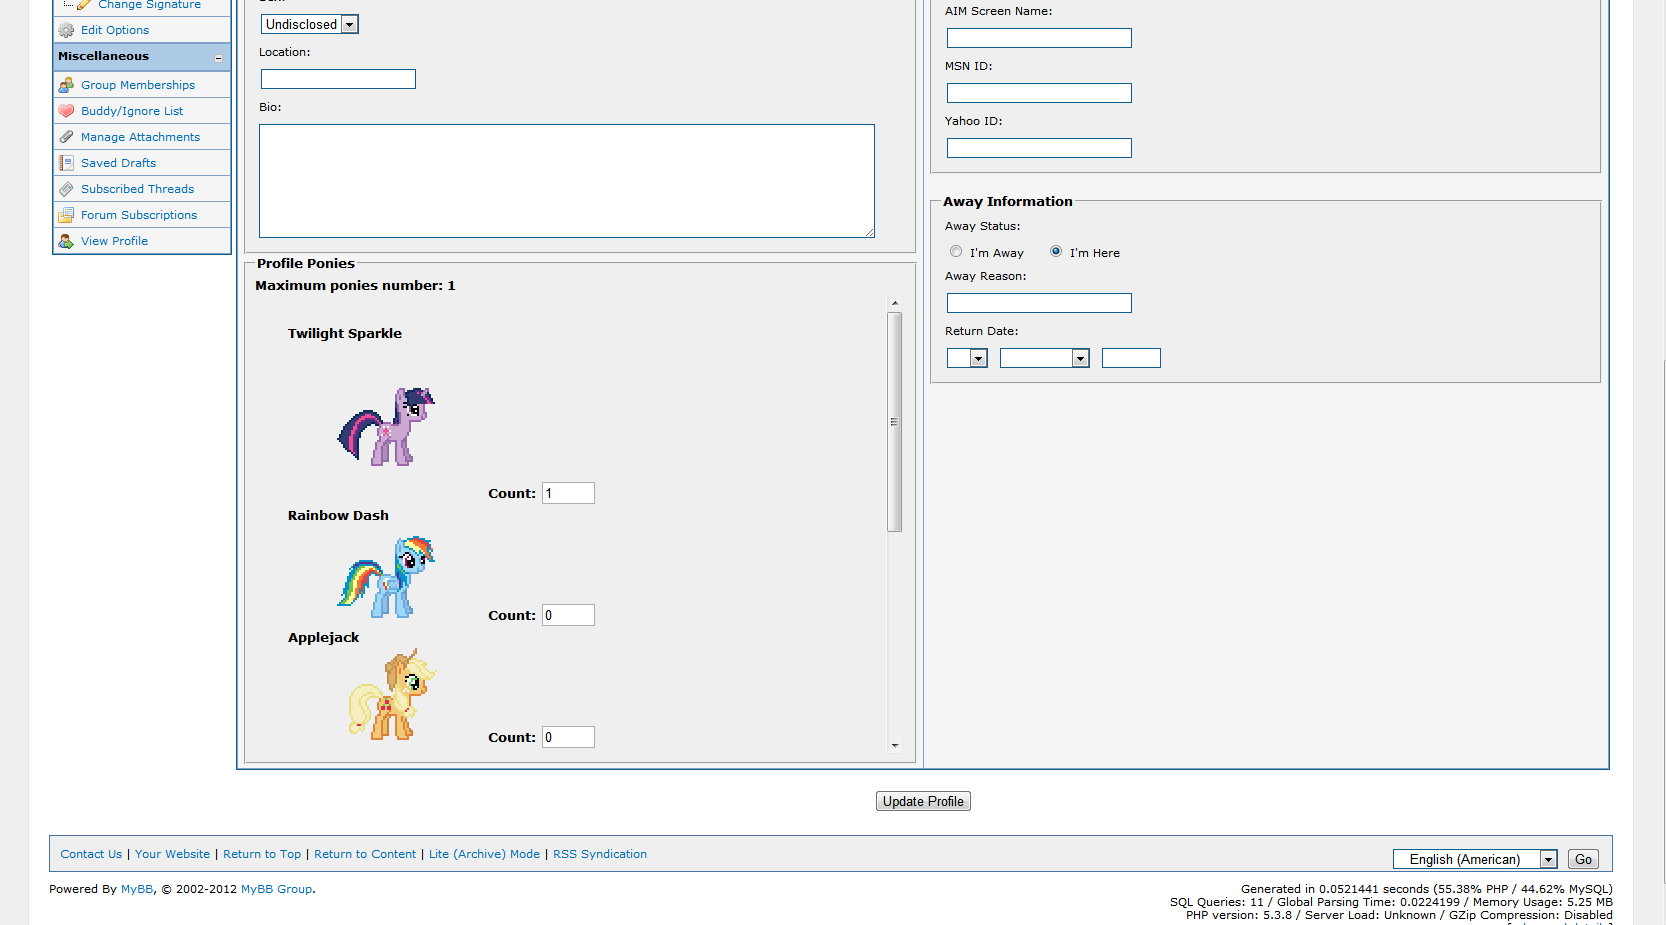Click the Manage Attachments paperclip icon
The height and width of the screenshot is (925, 1666).
66,137
